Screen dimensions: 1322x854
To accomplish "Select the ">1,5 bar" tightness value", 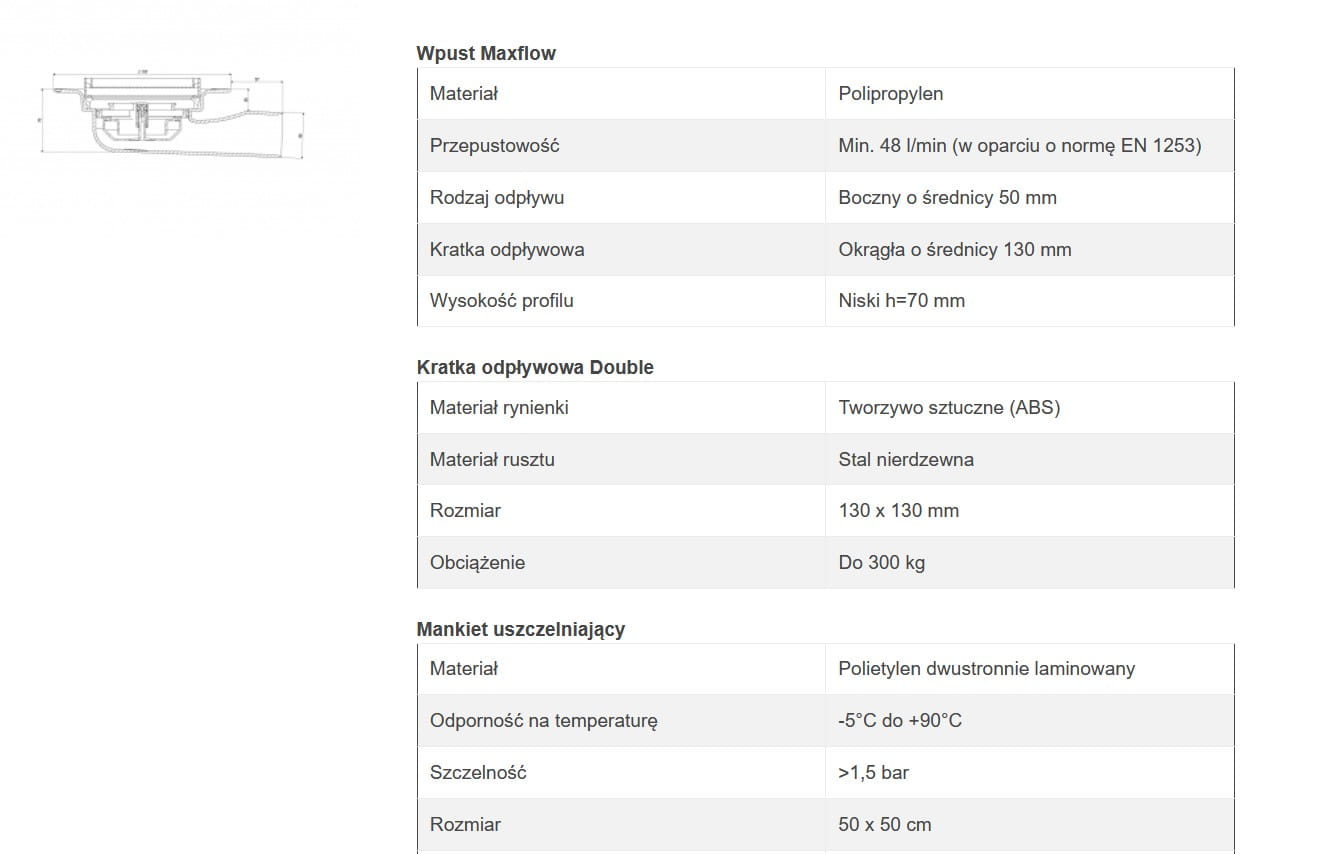I will (x=873, y=773).
